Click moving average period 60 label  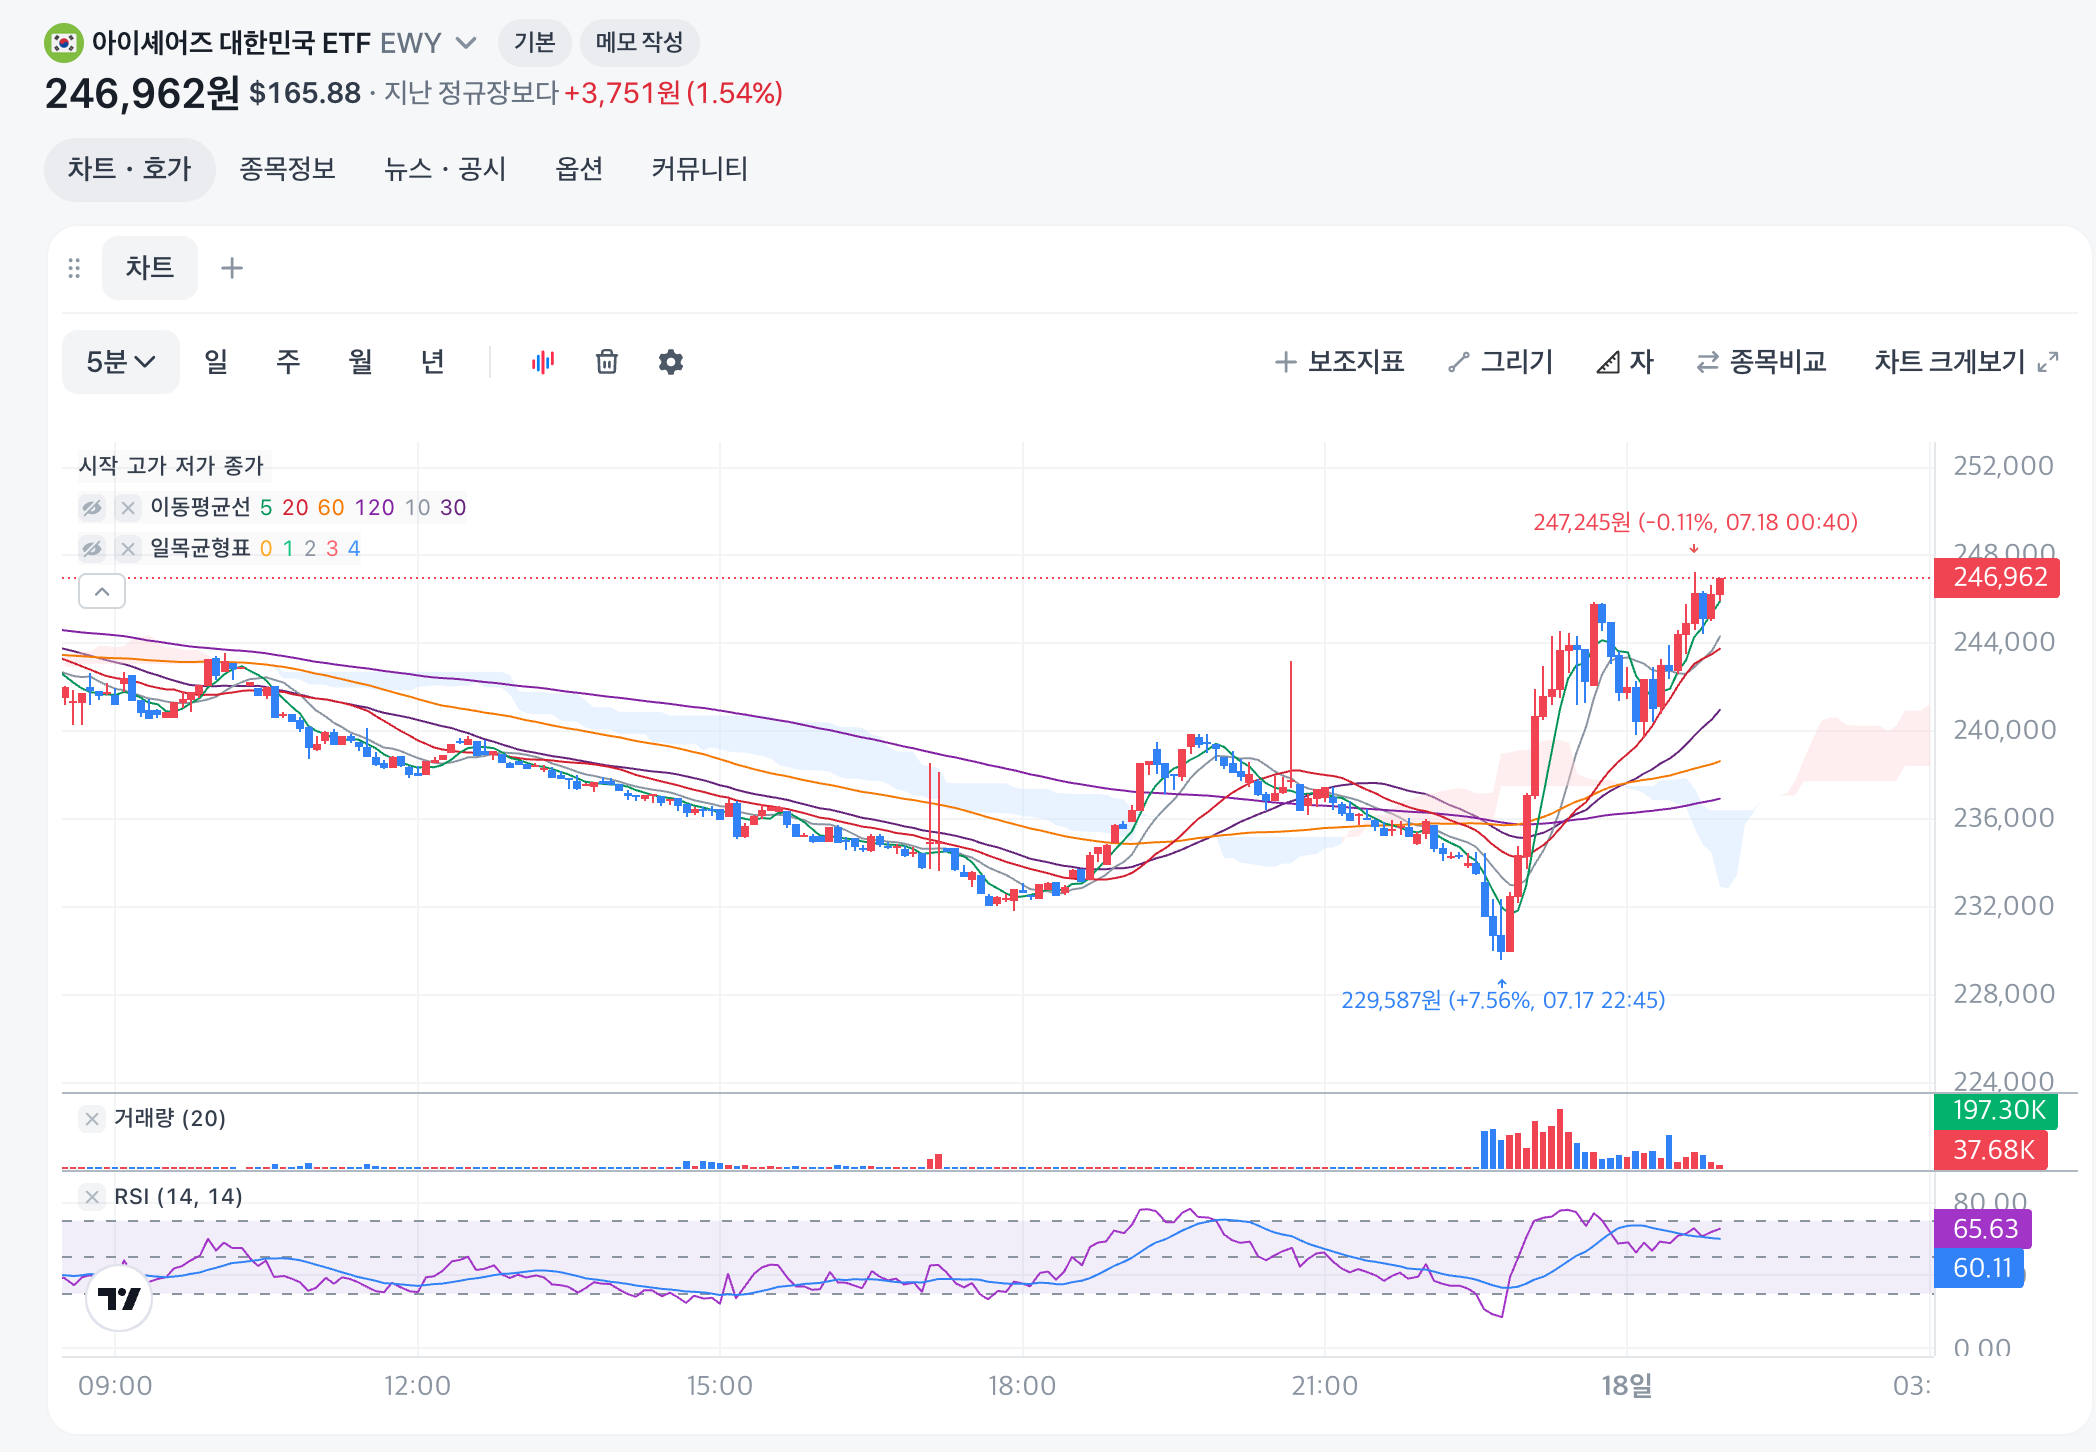[x=331, y=508]
